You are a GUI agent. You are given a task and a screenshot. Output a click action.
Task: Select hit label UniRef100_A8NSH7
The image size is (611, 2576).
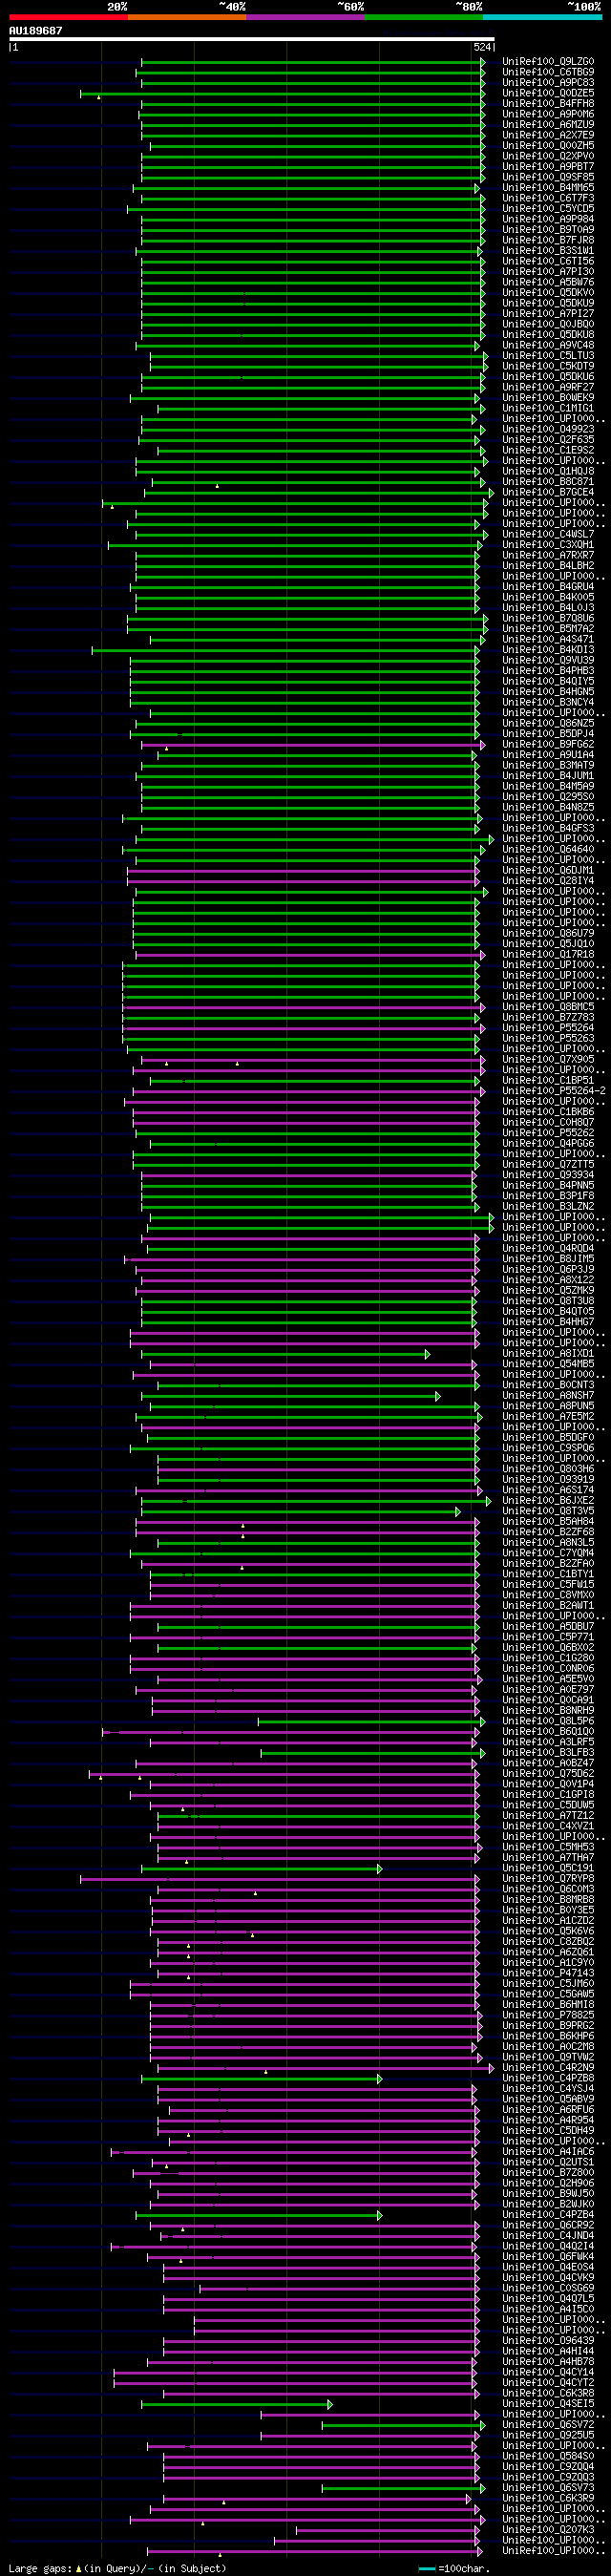(x=548, y=1395)
